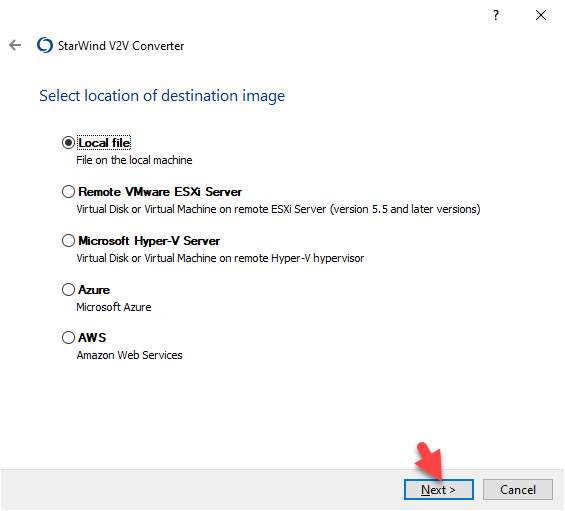This screenshot has width=565, height=511.
Task: Click the 'StarWind V2V Converter' title text
Action: pyautogui.click(x=121, y=46)
